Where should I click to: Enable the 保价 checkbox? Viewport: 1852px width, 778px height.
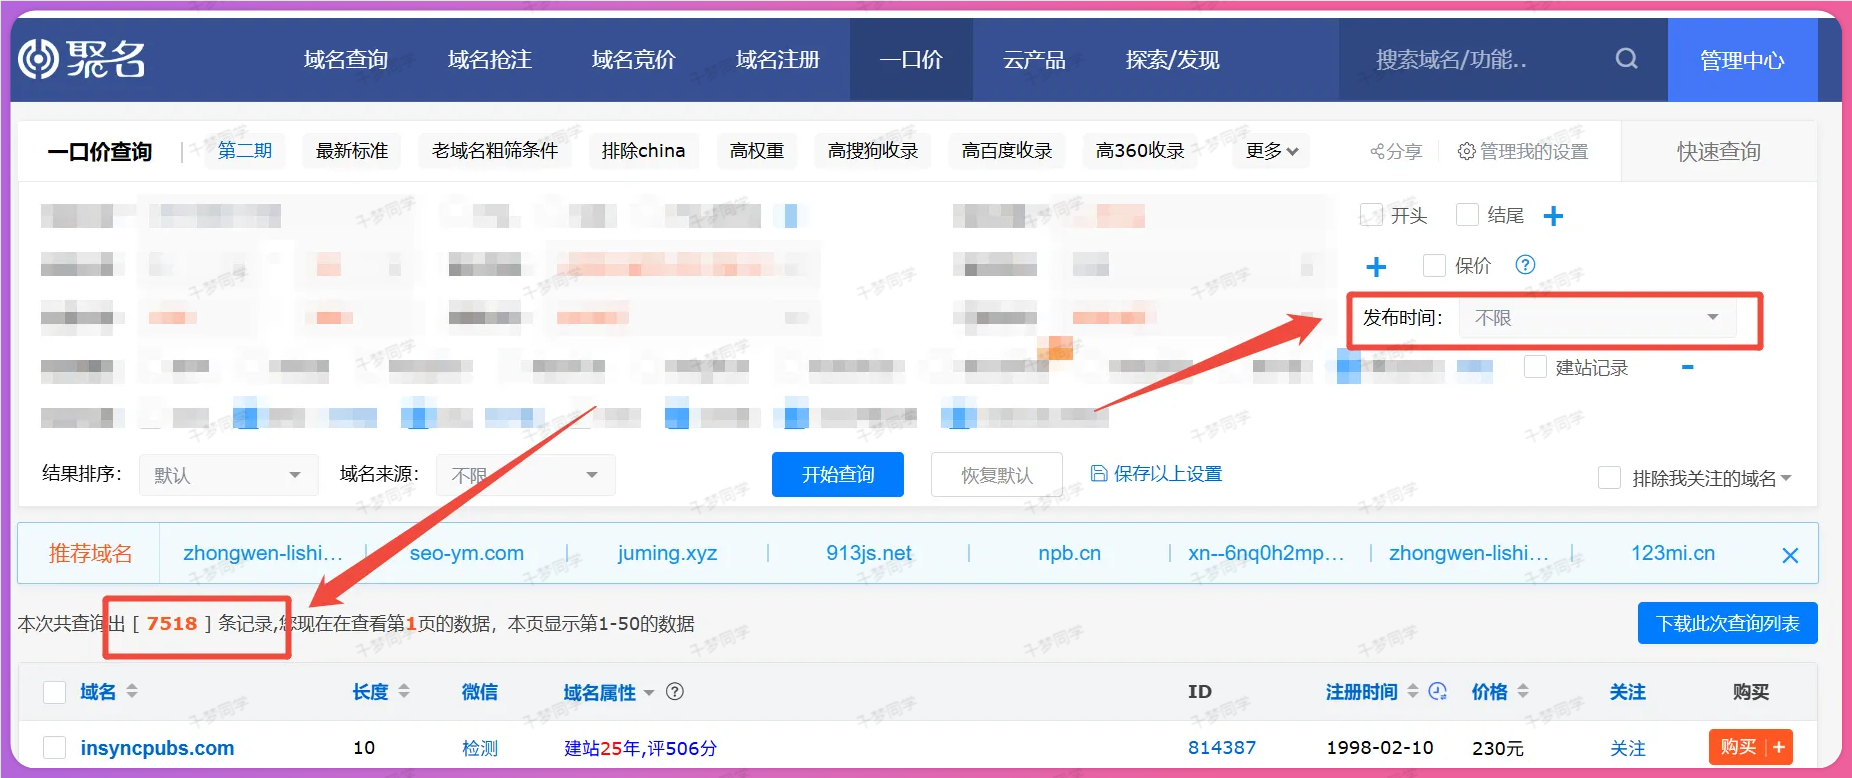1434,265
